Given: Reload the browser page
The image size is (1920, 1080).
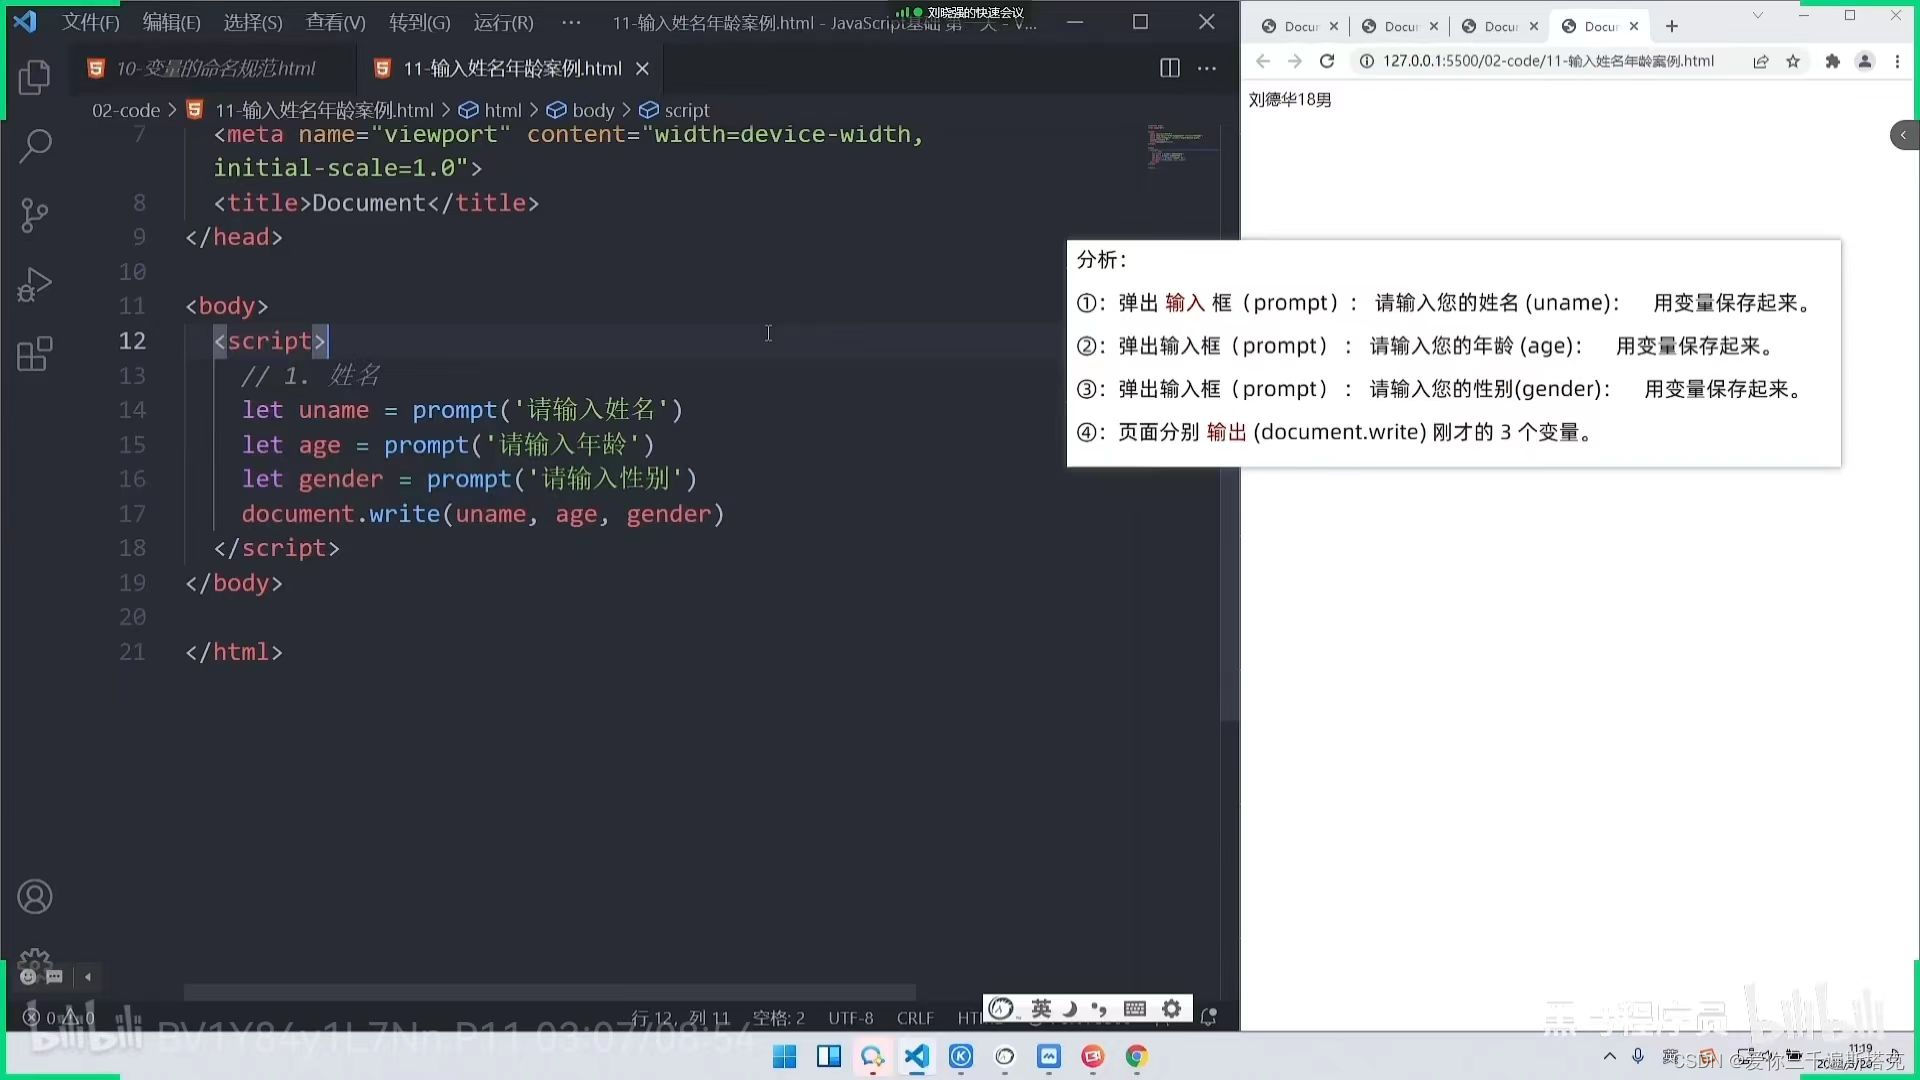Looking at the screenshot, I should (1327, 61).
